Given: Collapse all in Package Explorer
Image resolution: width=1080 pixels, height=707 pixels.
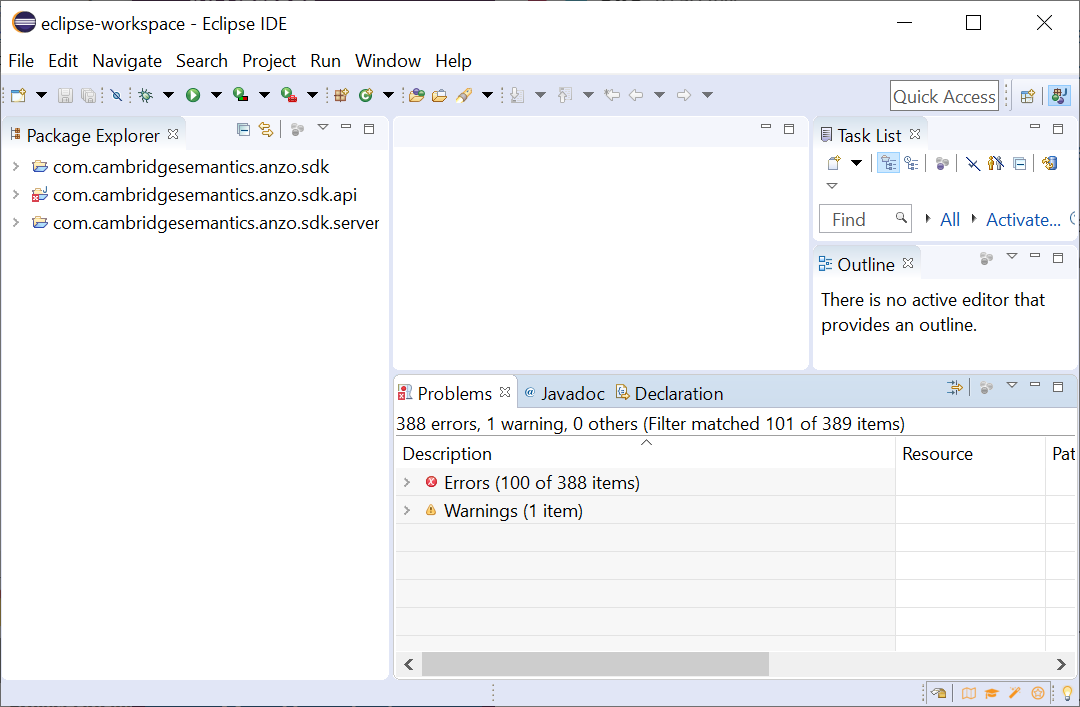Looking at the screenshot, I should pos(243,129).
